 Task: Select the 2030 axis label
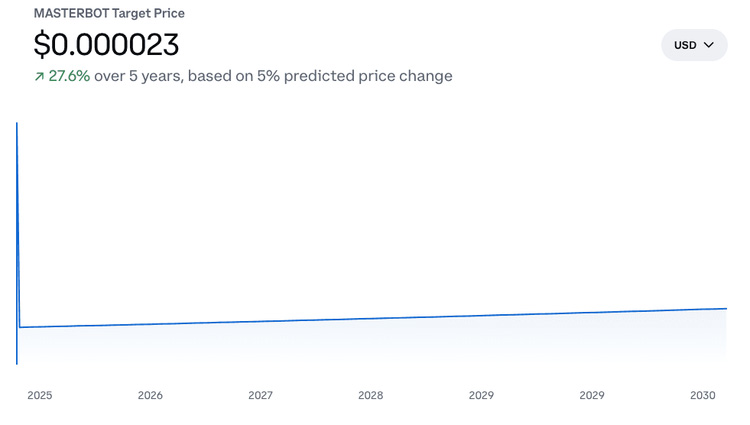pos(703,395)
